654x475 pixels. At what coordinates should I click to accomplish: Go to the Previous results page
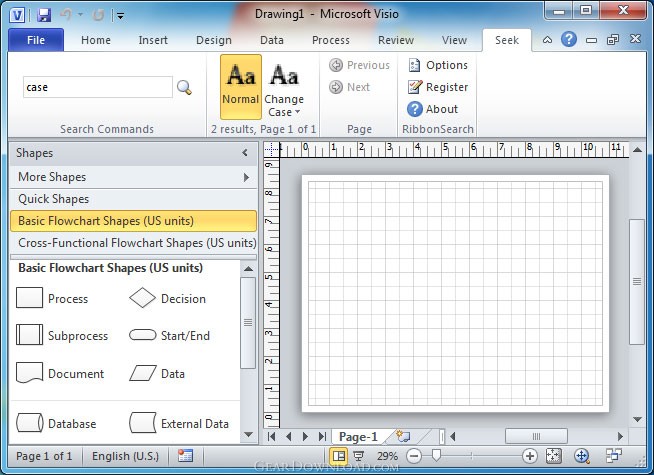(359, 65)
